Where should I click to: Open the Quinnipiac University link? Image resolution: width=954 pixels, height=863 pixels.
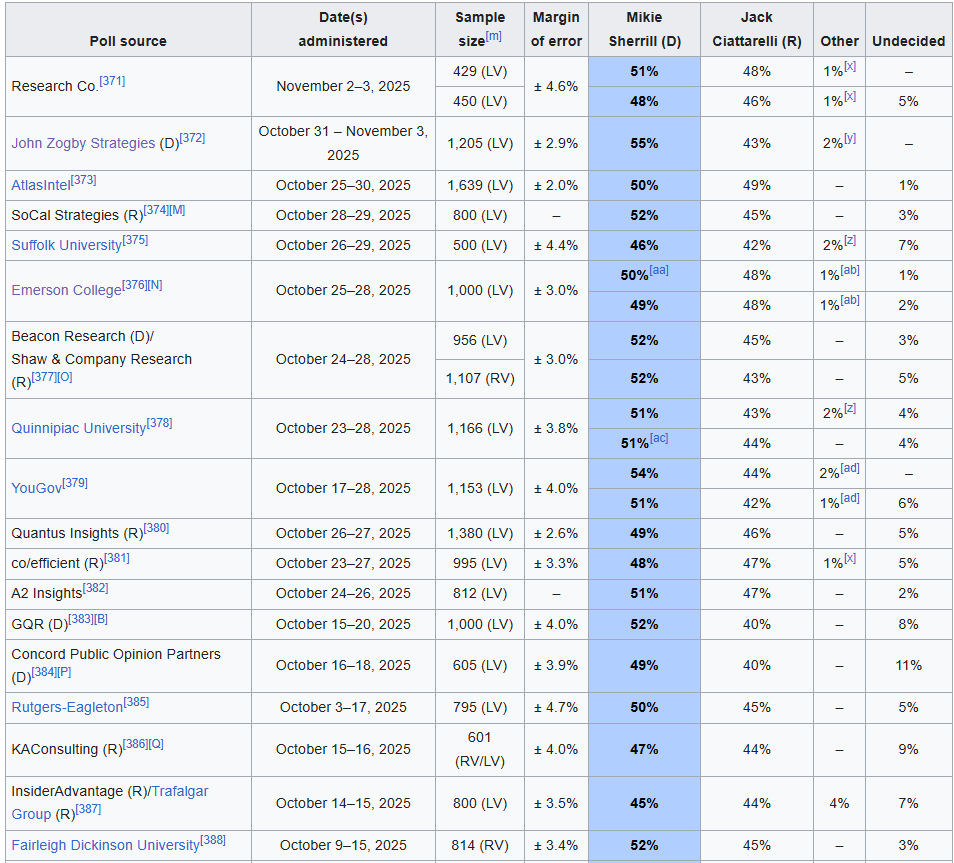(x=78, y=428)
